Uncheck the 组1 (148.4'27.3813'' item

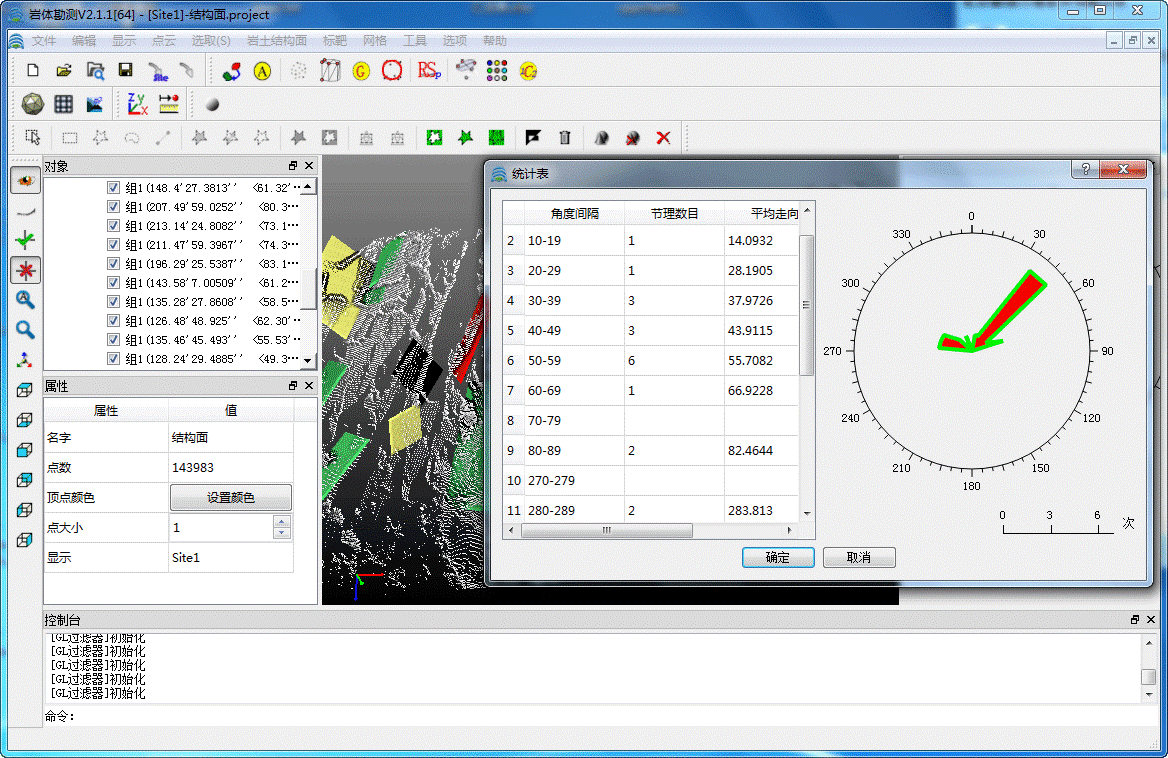(113, 188)
